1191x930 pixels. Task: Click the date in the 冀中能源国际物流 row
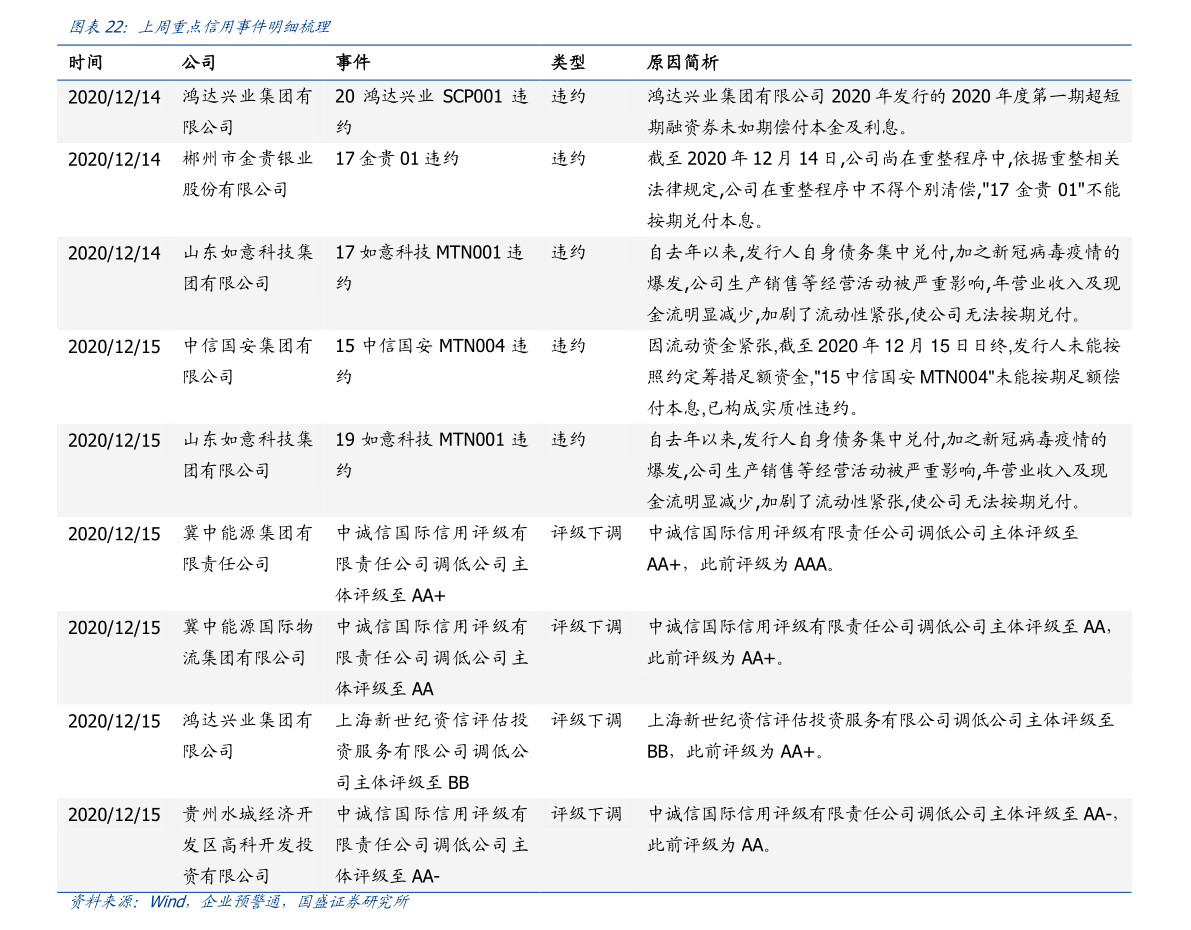click(x=114, y=628)
